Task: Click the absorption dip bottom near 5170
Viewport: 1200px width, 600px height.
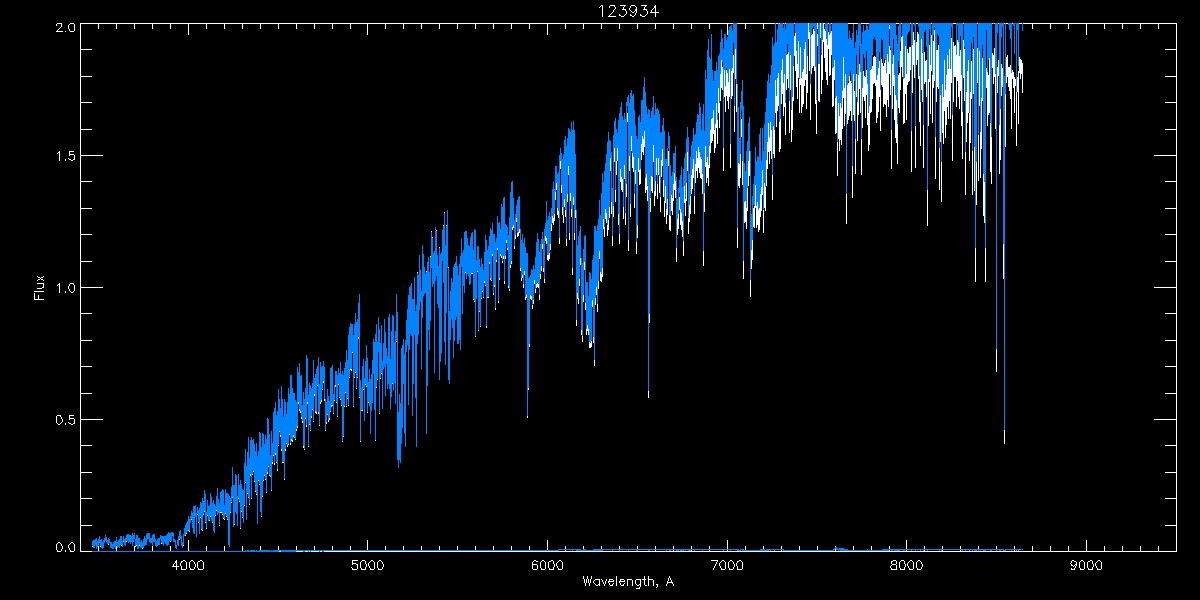Action: (x=399, y=465)
